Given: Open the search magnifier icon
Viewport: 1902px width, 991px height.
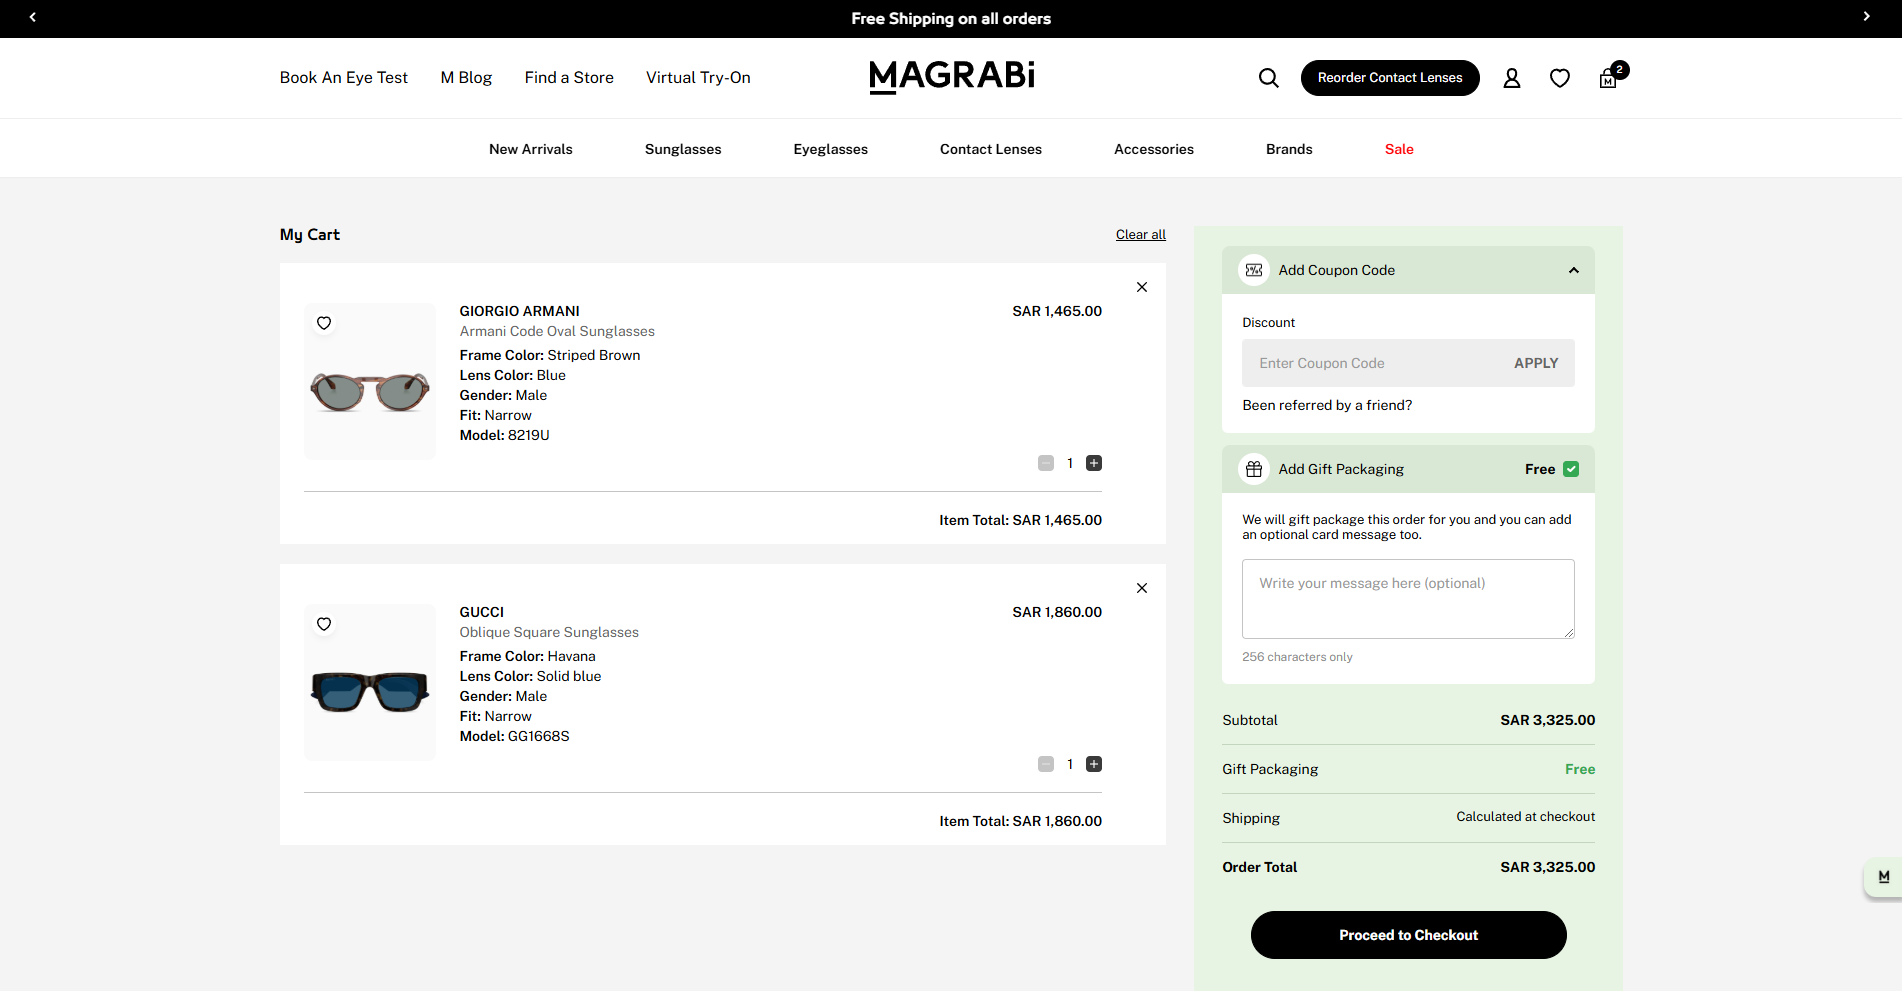Looking at the screenshot, I should tap(1268, 78).
